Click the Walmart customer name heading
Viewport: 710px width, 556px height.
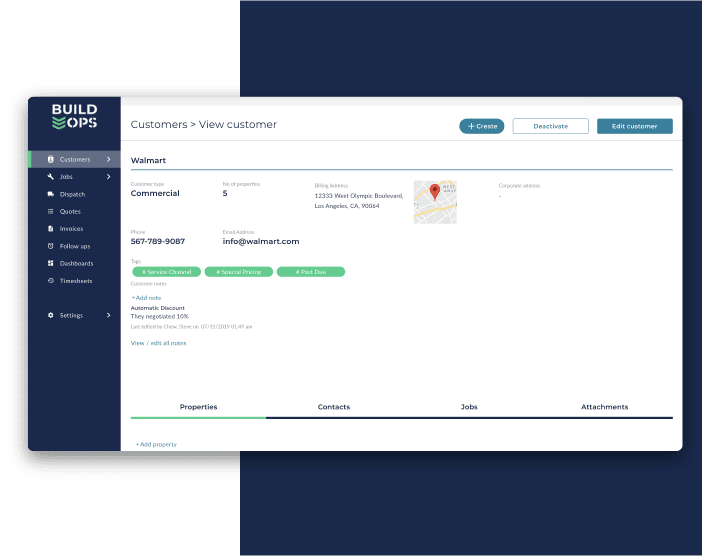point(148,160)
